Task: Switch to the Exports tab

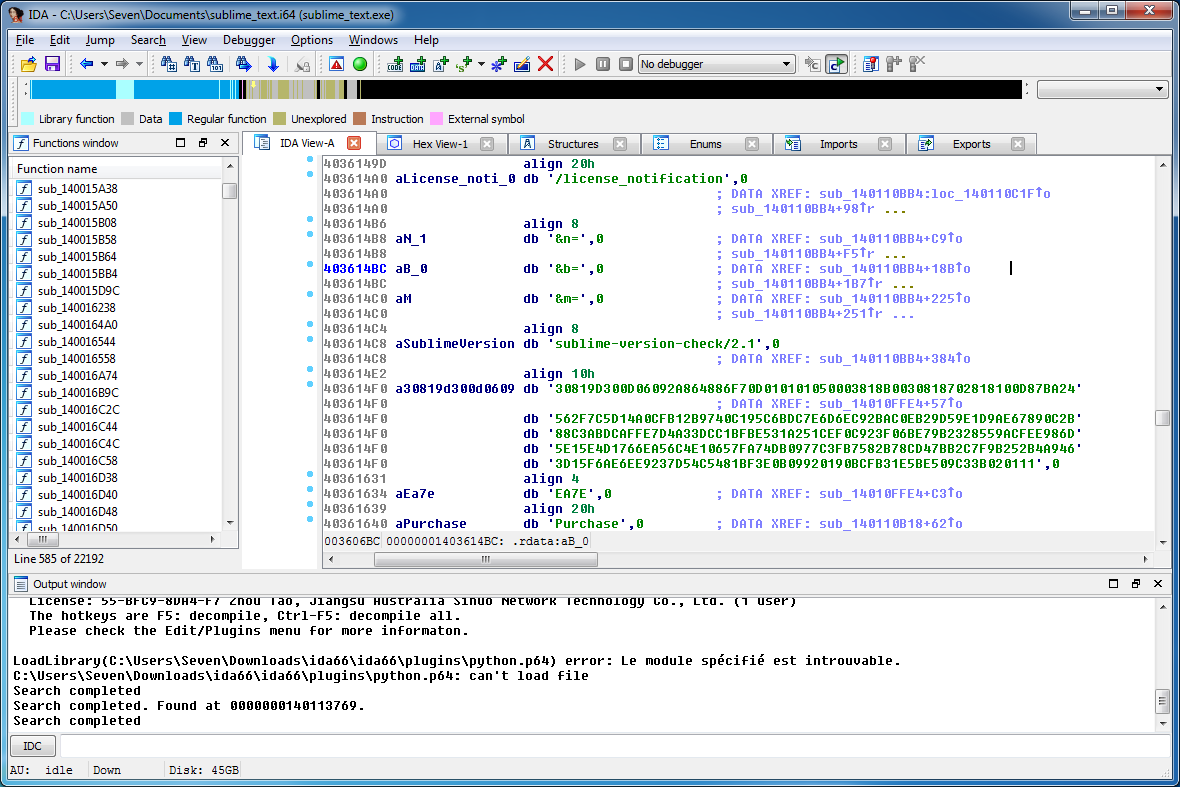Action: (x=971, y=144)
